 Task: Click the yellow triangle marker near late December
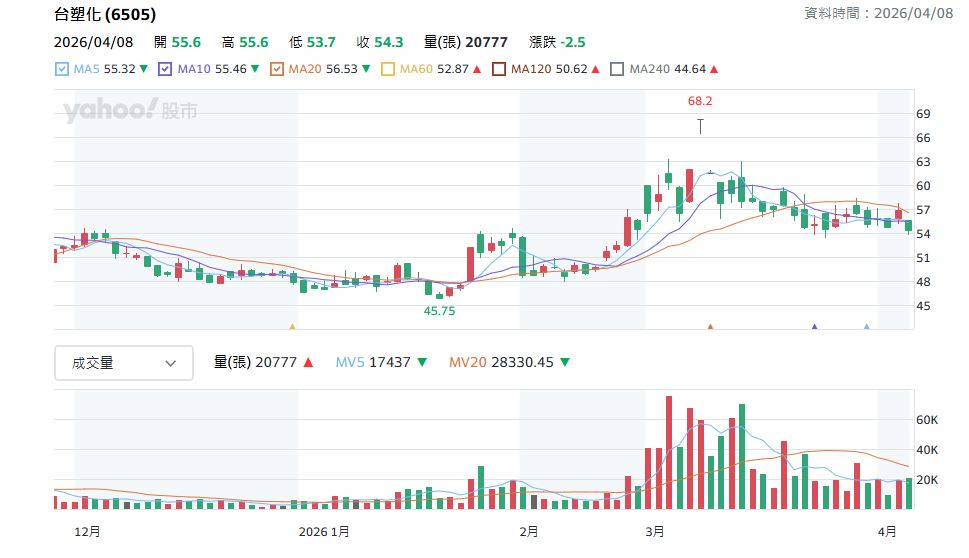[x=292, y=326]
